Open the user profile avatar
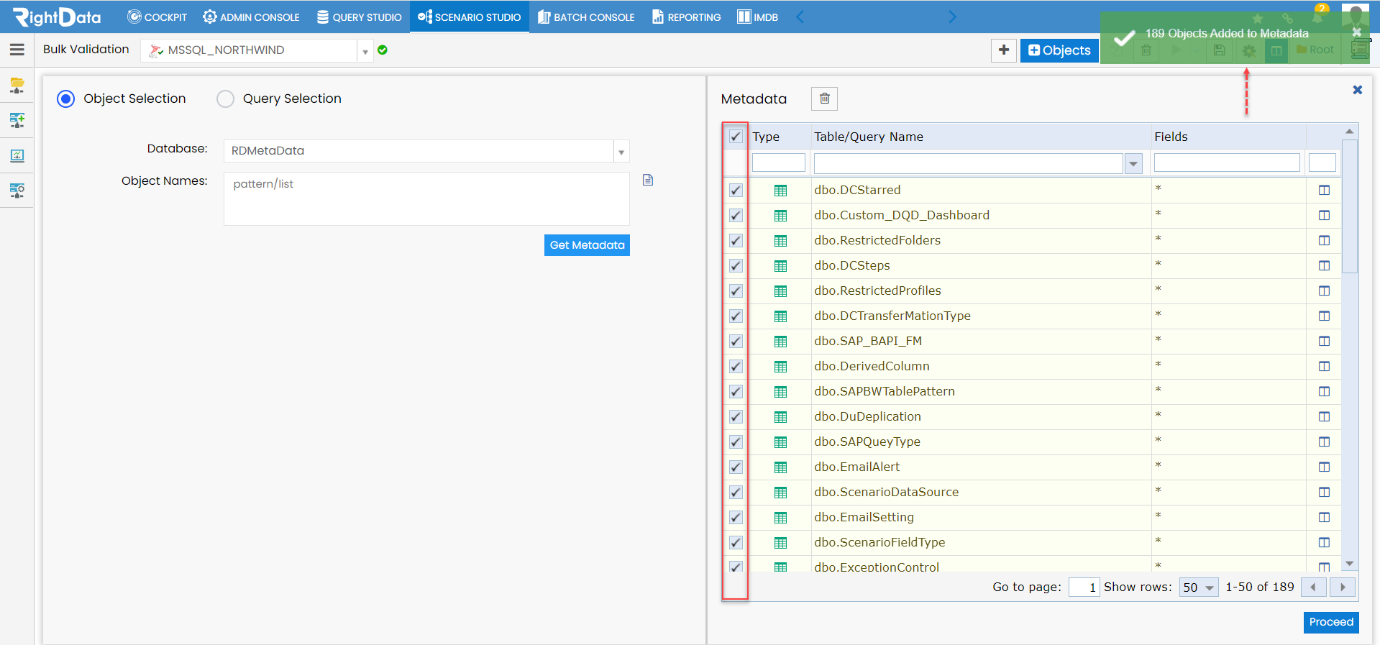The width and height of the screenshot is (1380, 645). 1355,17
